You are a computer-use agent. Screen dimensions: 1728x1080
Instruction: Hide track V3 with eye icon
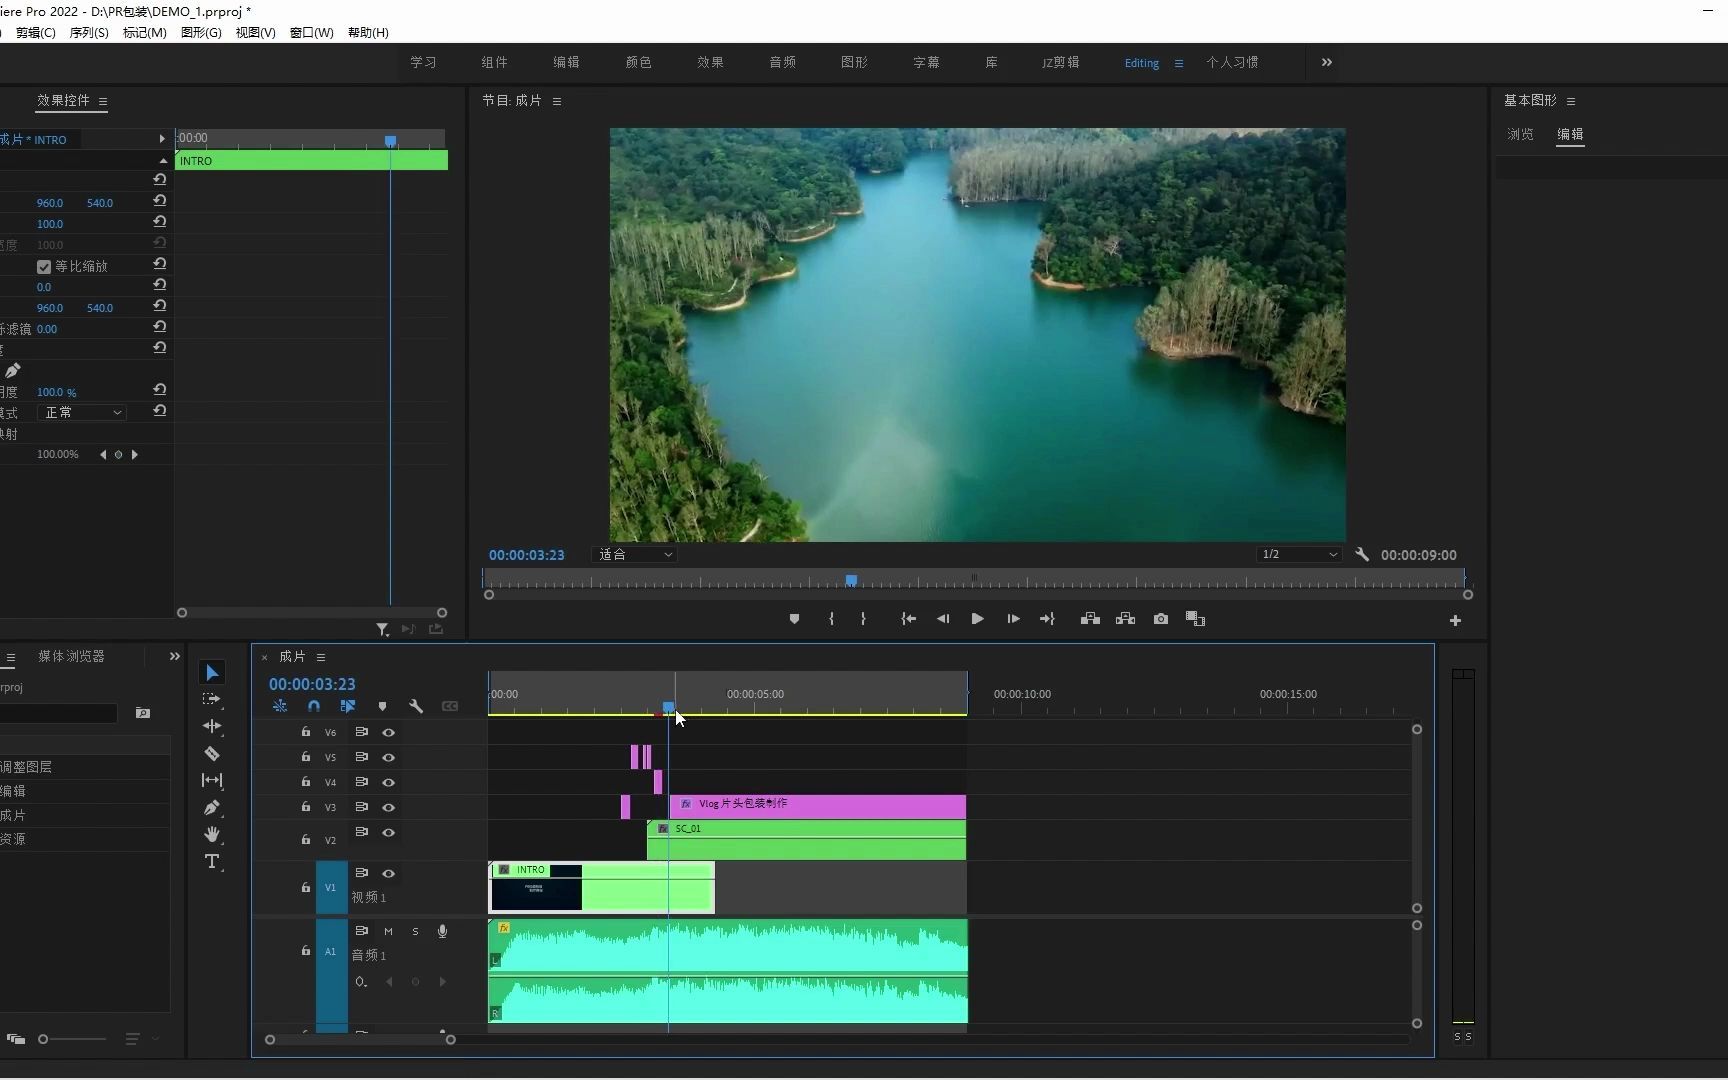(389, 808)
